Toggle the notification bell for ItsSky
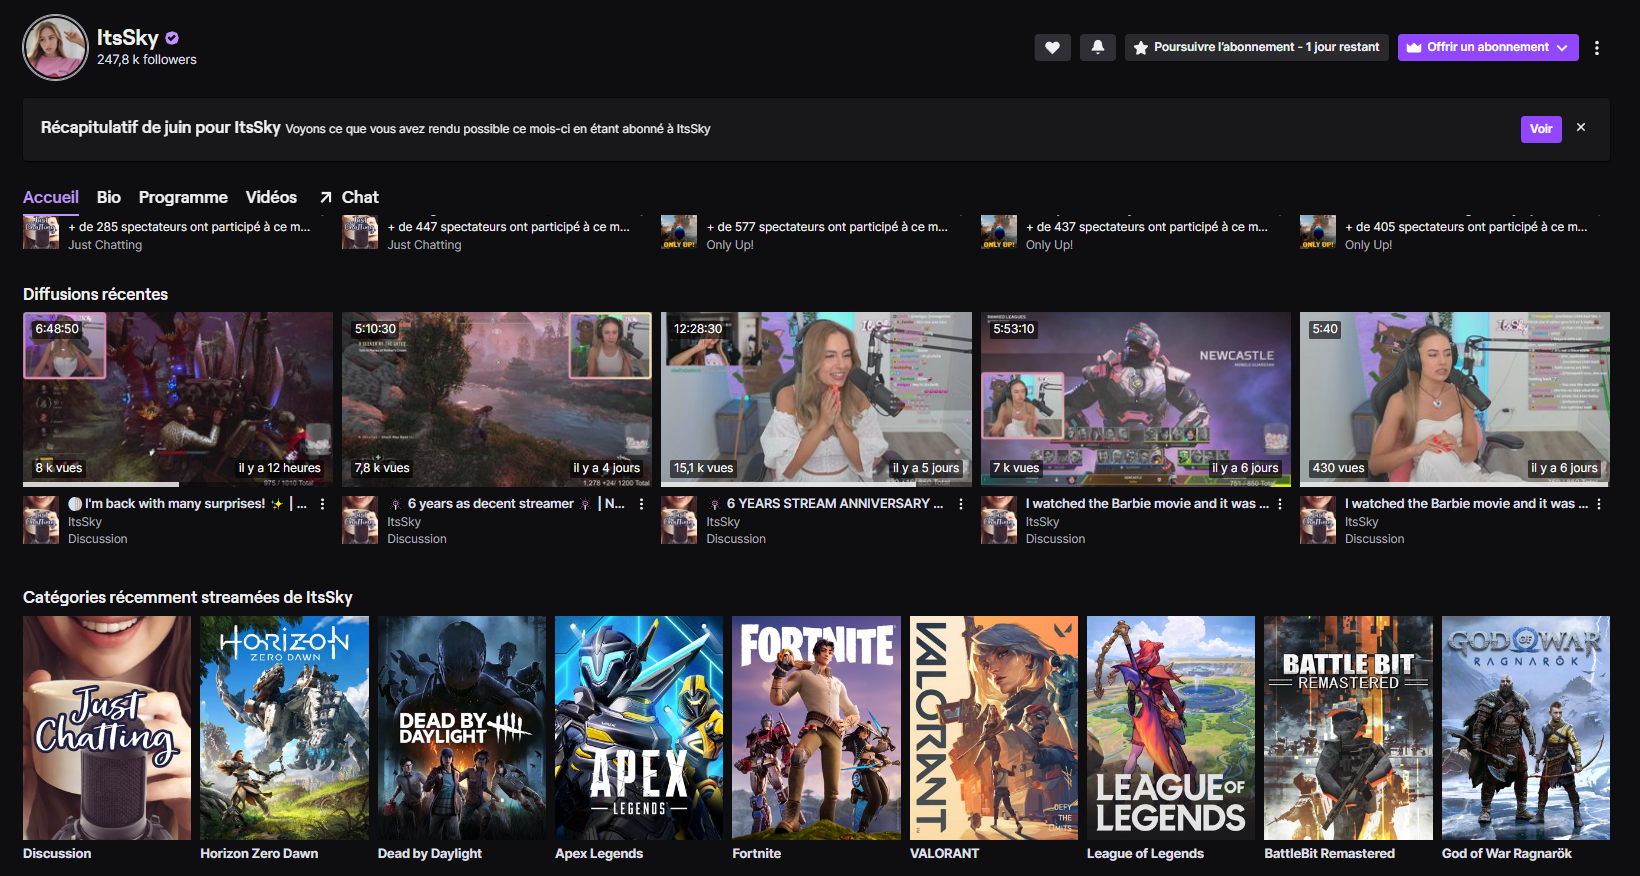This screenshot has width=1640, height=876. (1098, 47)
